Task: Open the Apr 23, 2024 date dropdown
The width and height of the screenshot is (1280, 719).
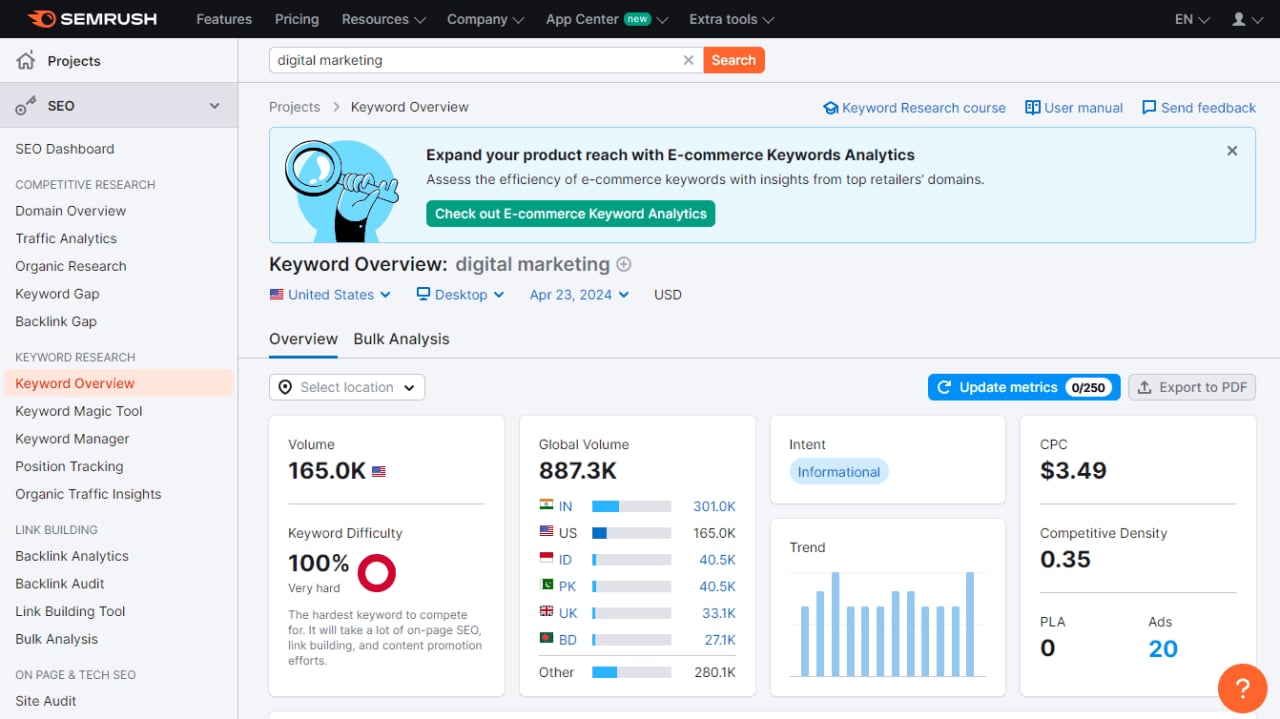Action: (579, 295)
